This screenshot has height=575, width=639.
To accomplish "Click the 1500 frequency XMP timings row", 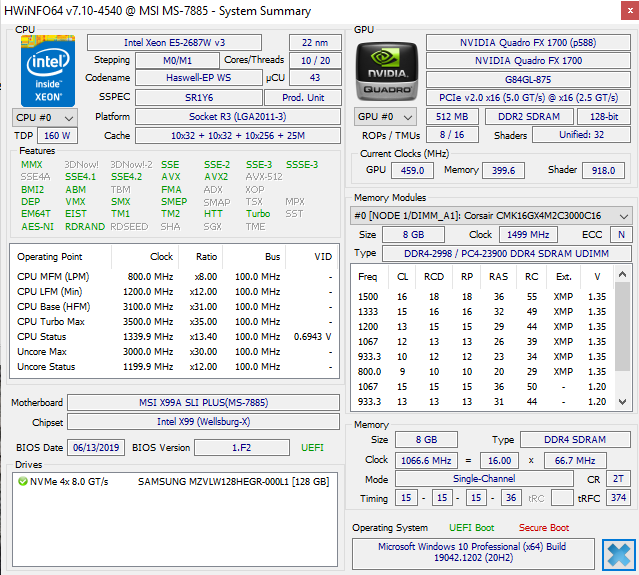I will pos(482,297).
